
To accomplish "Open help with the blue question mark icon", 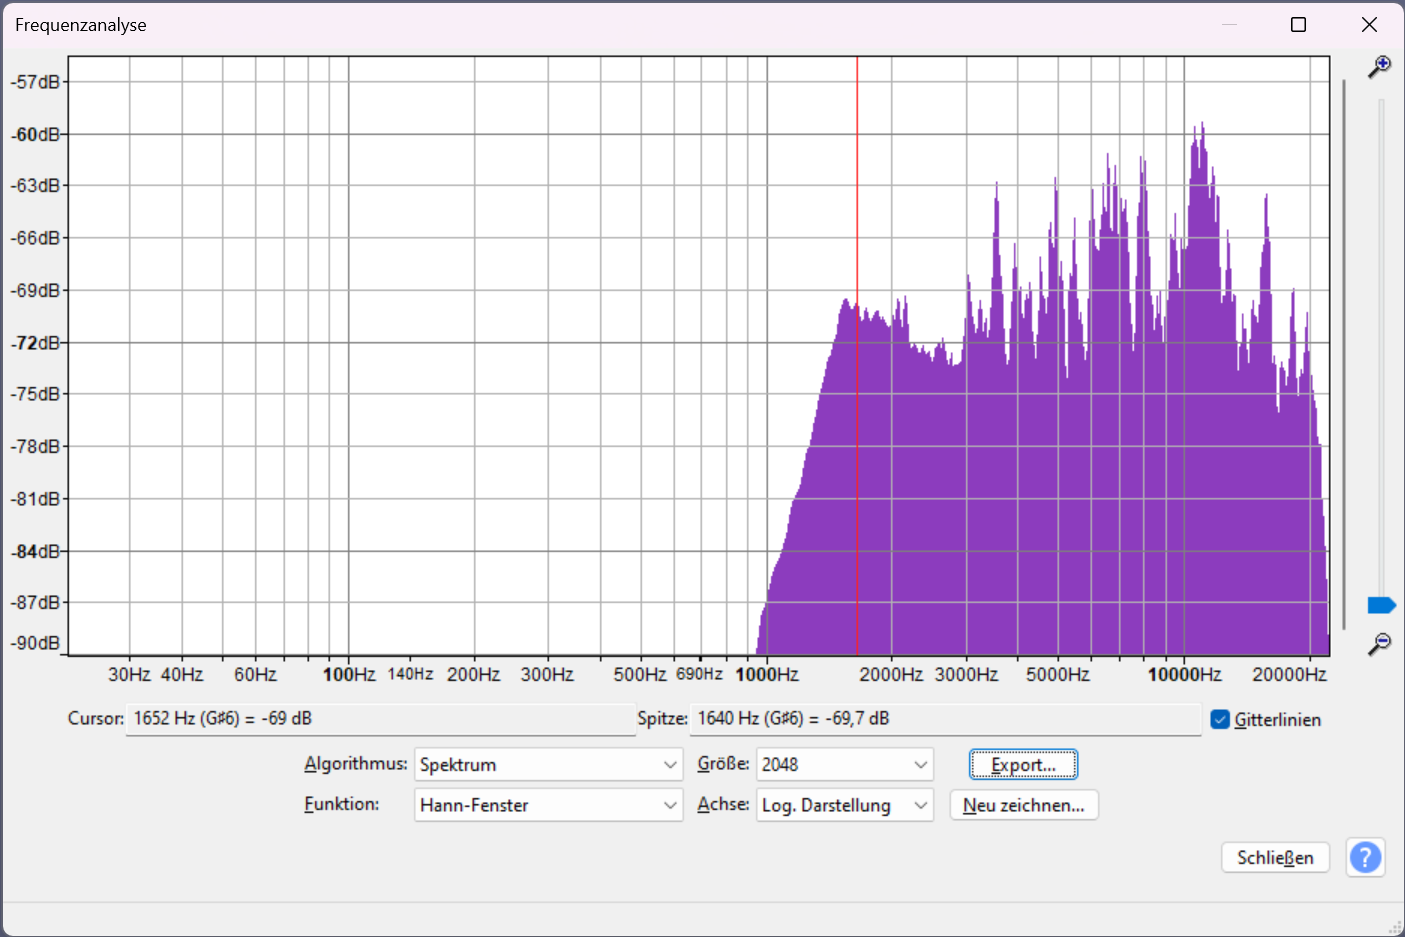I will (x=1365, y=857).
